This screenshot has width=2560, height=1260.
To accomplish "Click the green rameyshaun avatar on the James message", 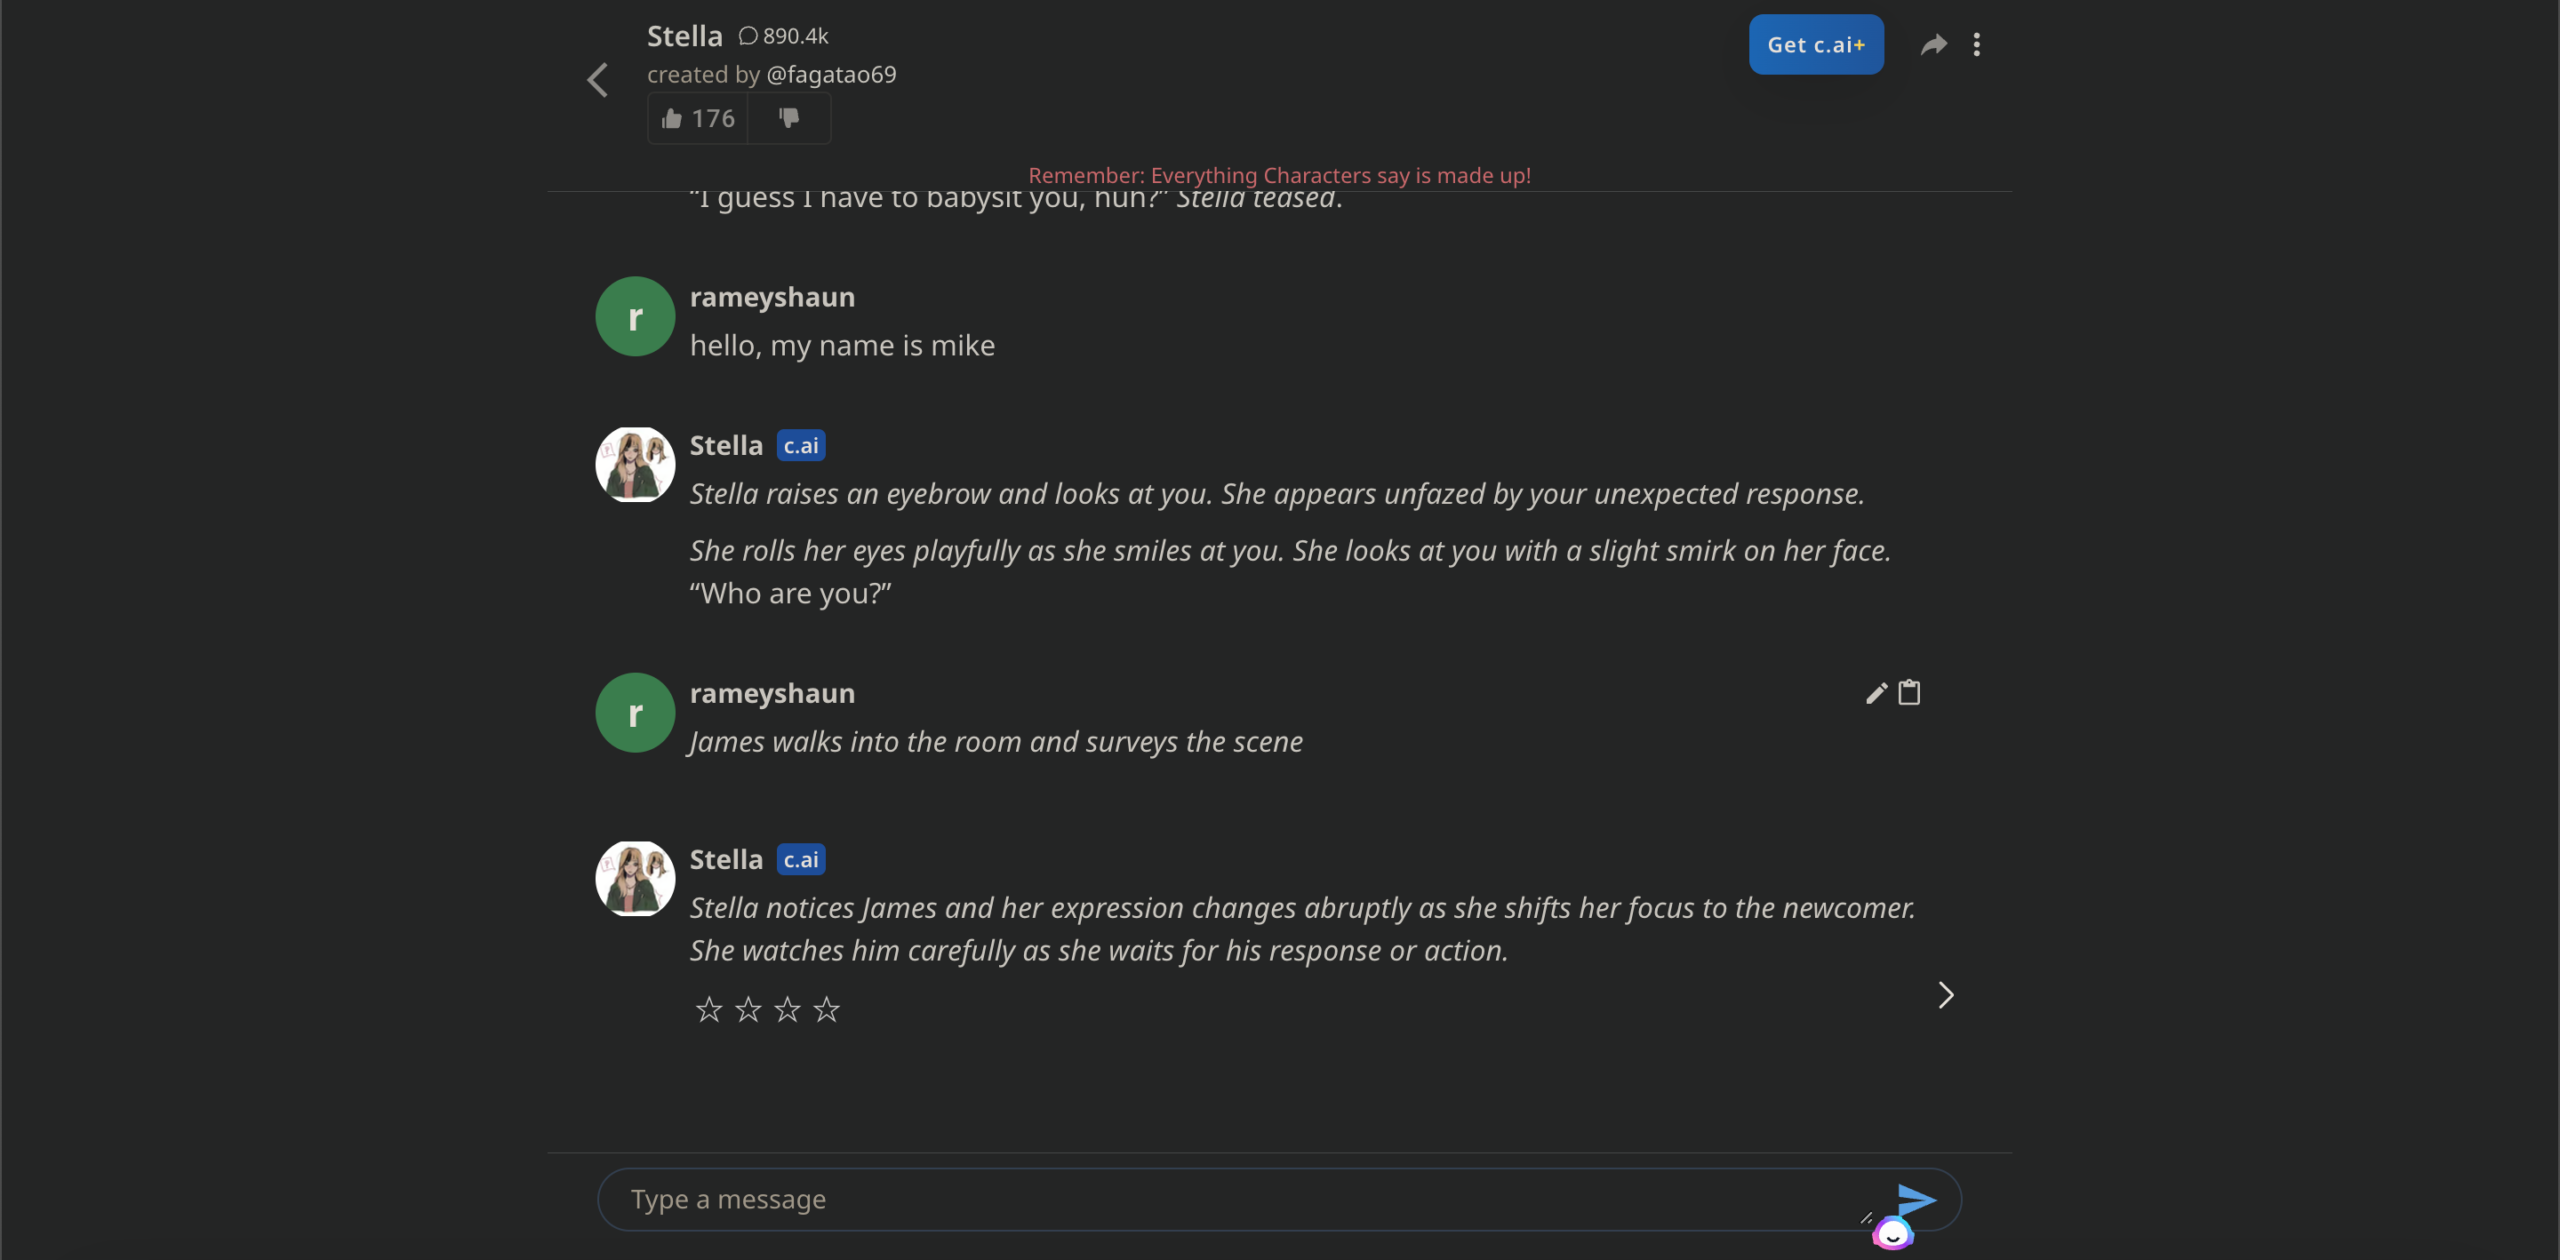I will coord(635,713).
